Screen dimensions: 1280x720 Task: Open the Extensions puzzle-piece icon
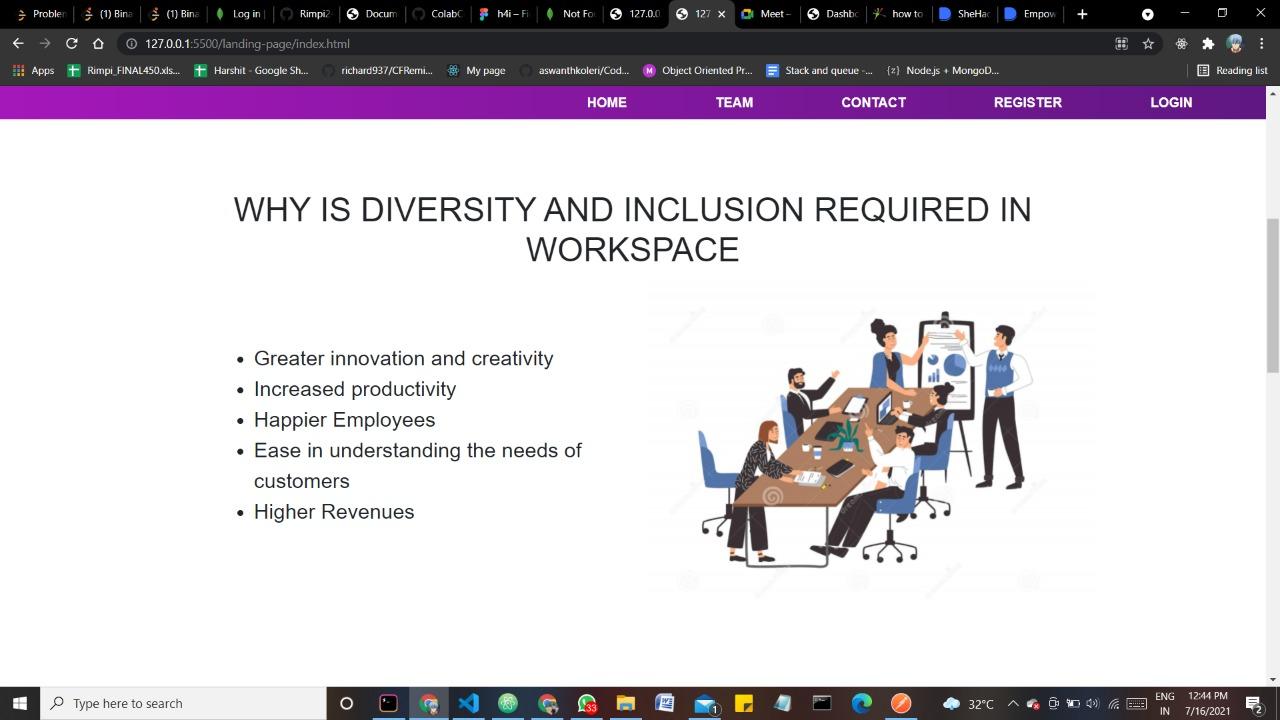click(x=1208, y=43)
